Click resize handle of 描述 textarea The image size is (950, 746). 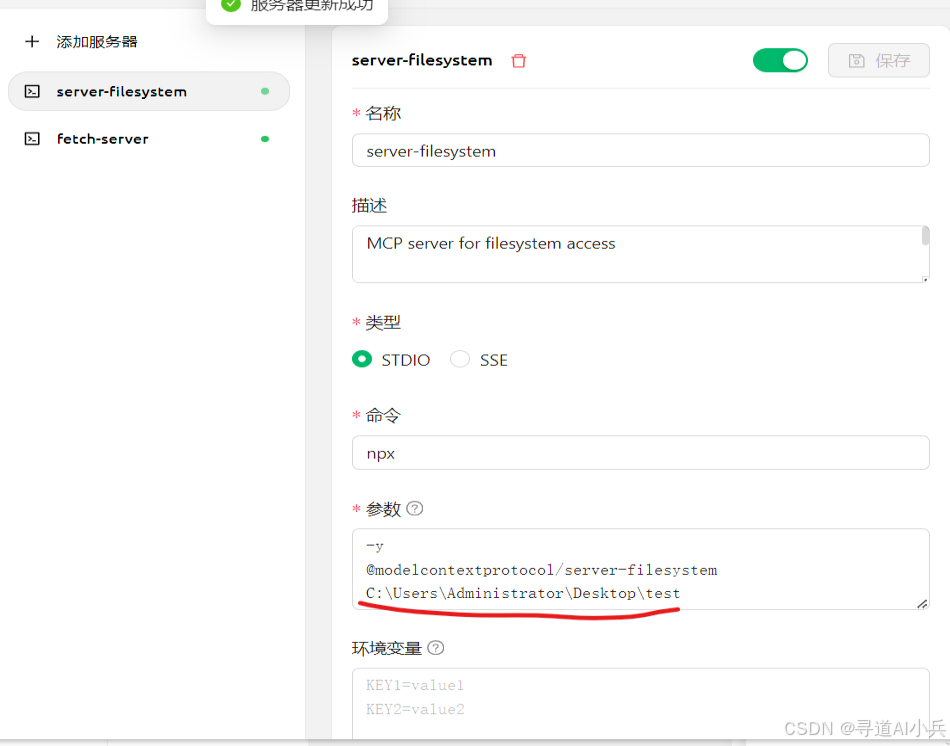[x=924, y=277]
